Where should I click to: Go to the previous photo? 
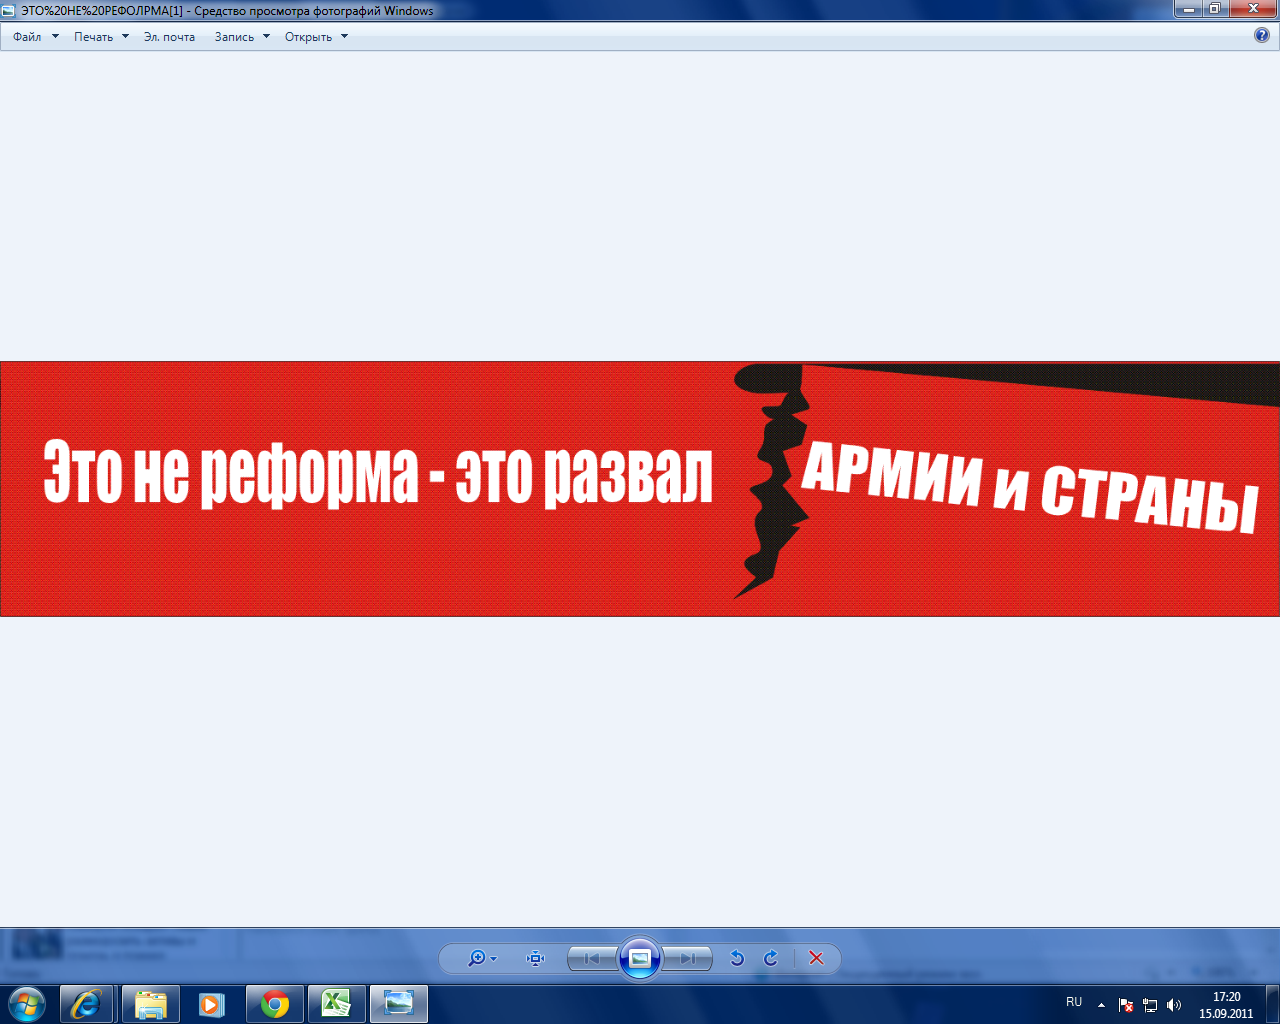pyautogui.click(x=592, y=958)
